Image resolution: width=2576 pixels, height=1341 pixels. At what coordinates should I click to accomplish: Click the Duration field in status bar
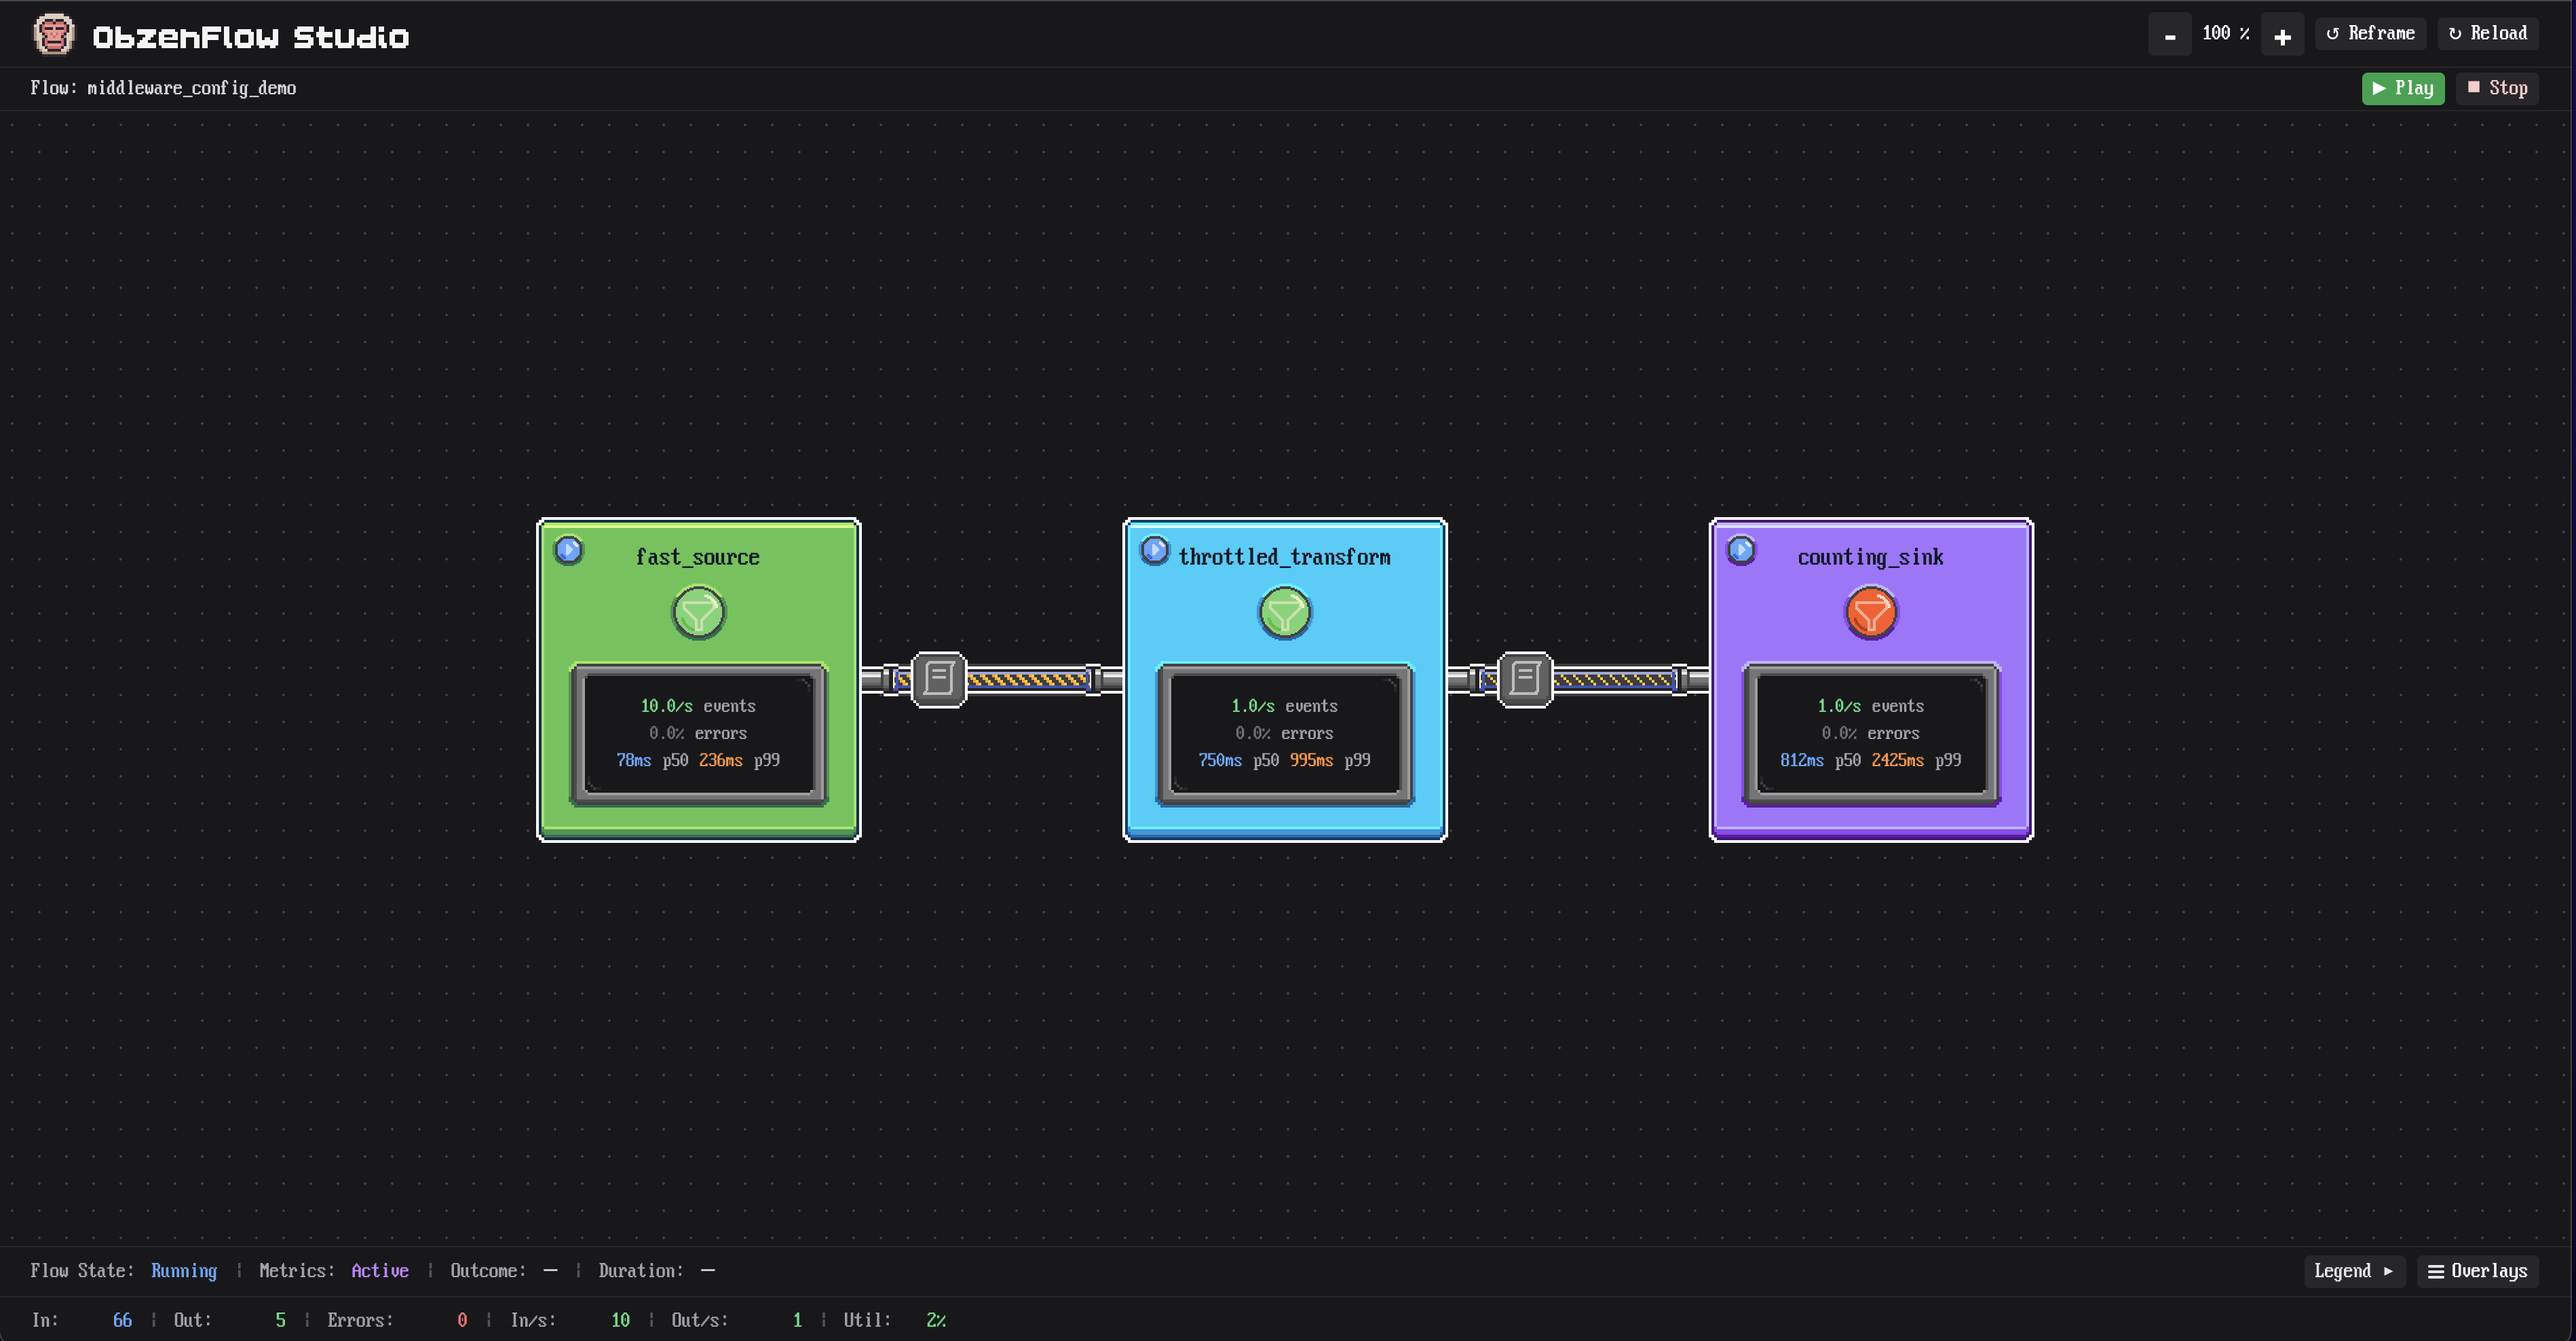click(x=657, y=1271)
